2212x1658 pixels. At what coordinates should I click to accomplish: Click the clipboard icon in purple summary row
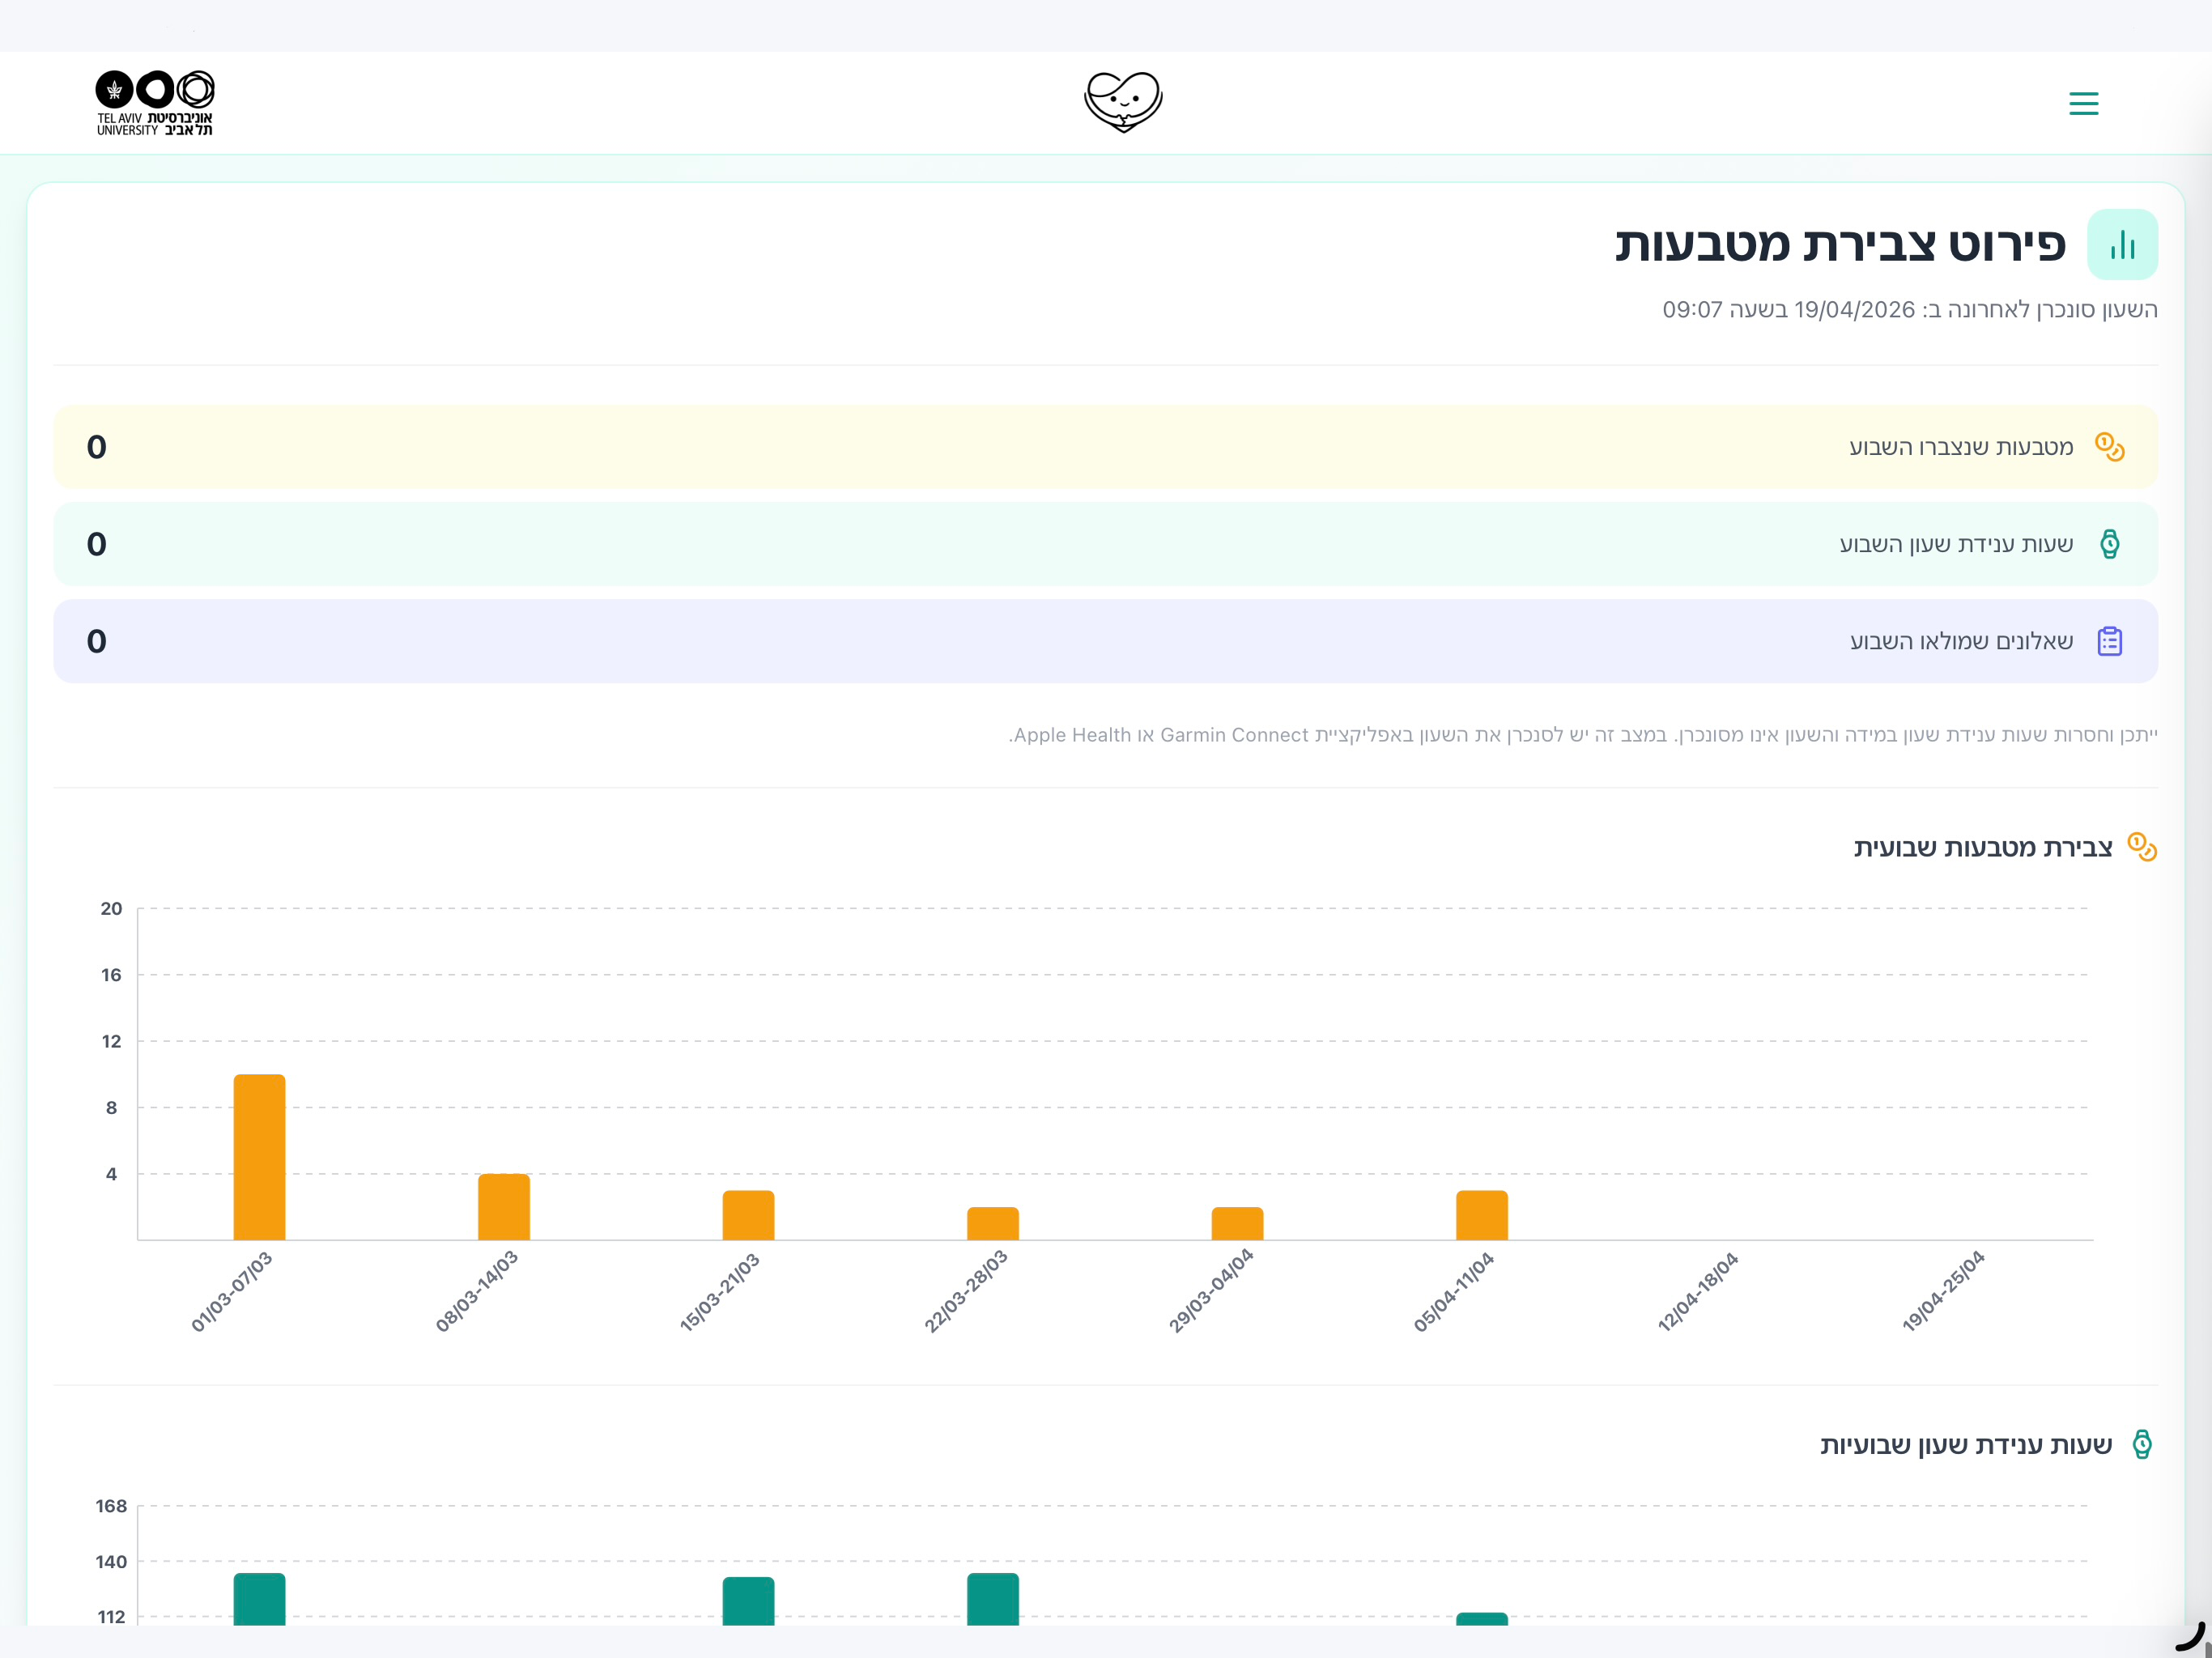point(2109,641)
